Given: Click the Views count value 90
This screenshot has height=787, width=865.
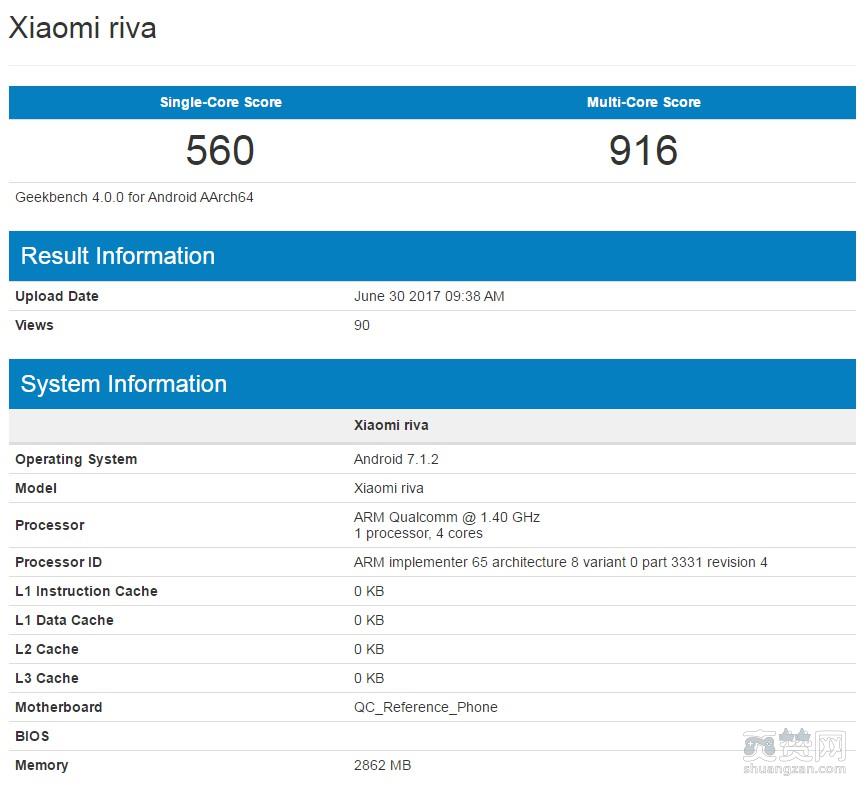Looking at the screenshot, I should click(x=362, y=325).
